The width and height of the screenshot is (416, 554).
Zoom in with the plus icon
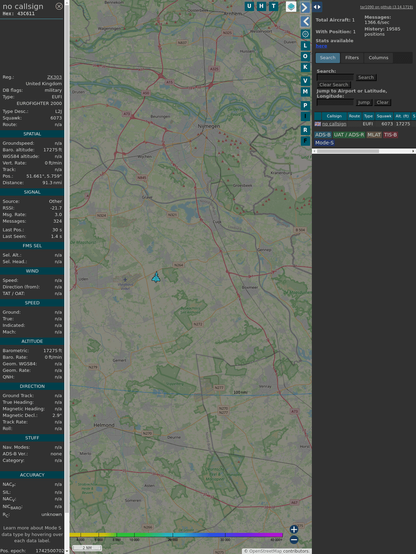(x=294, y=529)
